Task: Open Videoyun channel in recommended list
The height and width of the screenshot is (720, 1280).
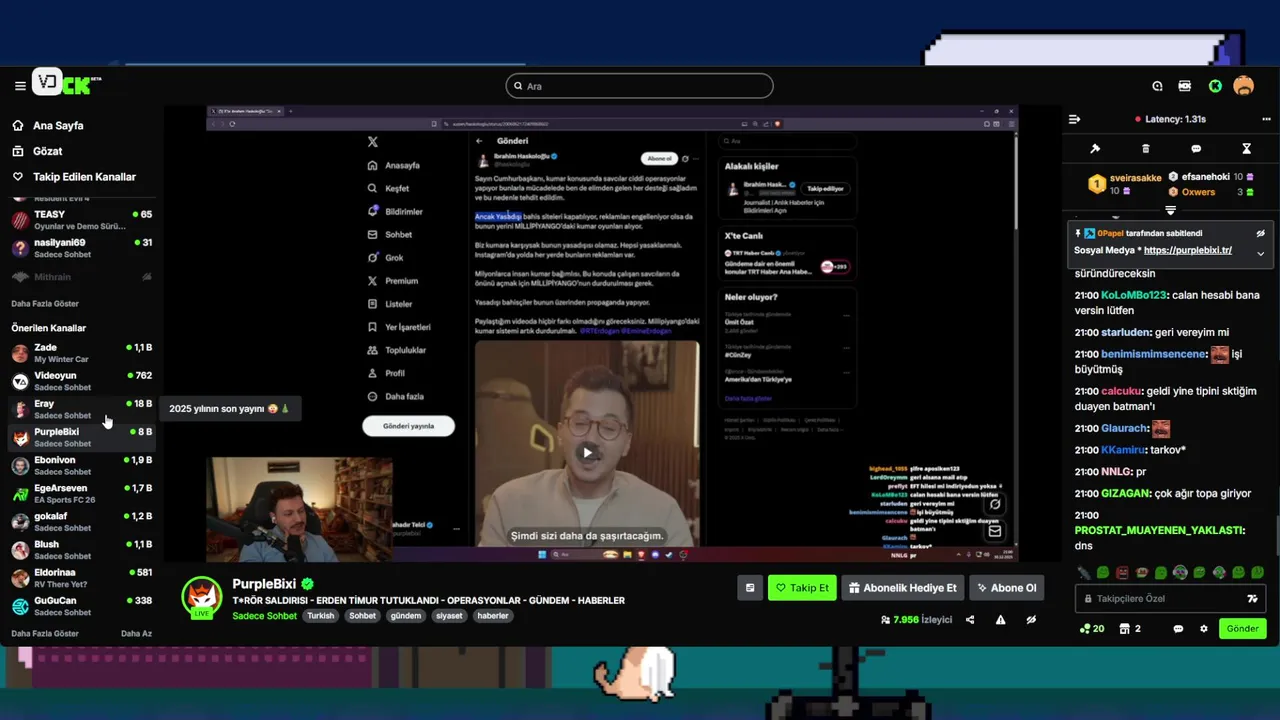Action: pos(82,381)
